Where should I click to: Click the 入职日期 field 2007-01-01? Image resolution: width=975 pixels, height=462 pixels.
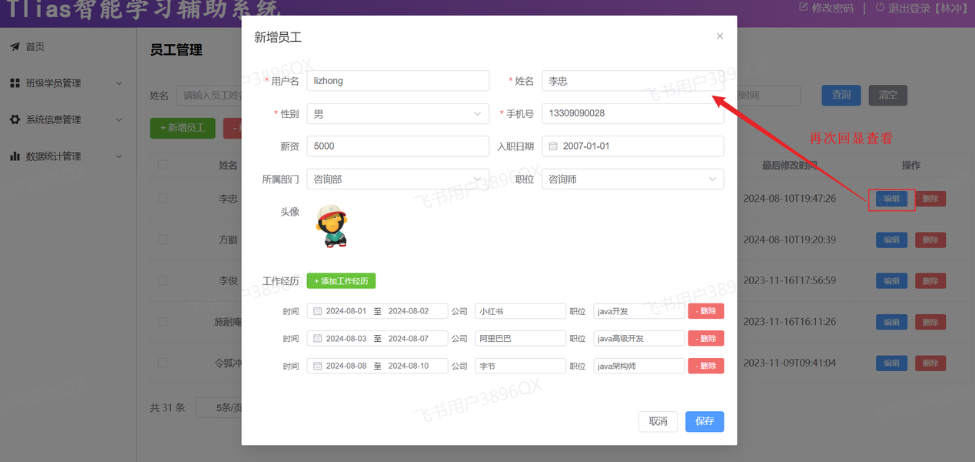click(x=632, y=146)
